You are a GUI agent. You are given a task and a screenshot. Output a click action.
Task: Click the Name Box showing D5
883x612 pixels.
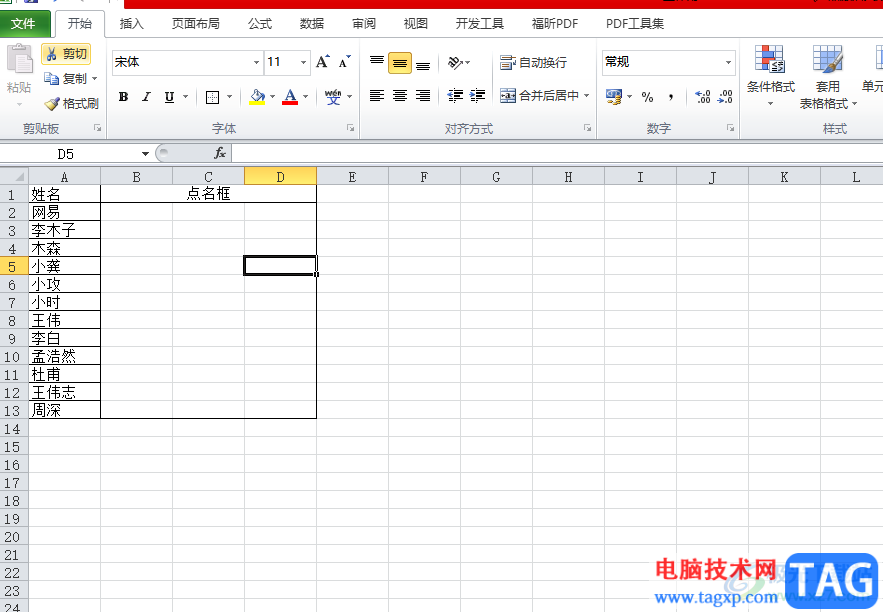coord(70,154)
